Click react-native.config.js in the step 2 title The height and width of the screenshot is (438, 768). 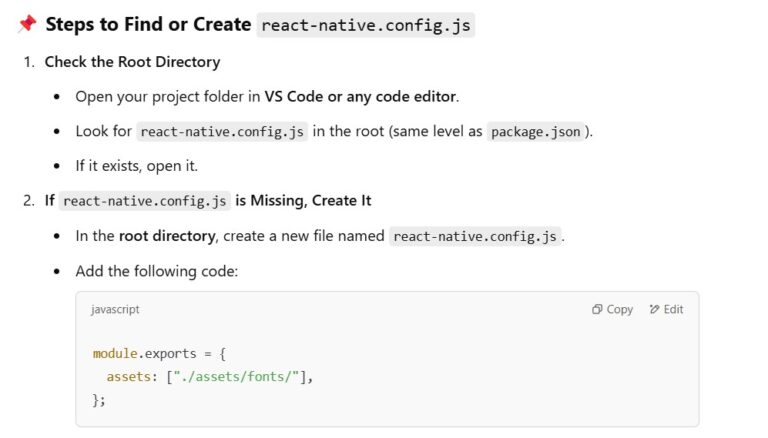[145, 201]
